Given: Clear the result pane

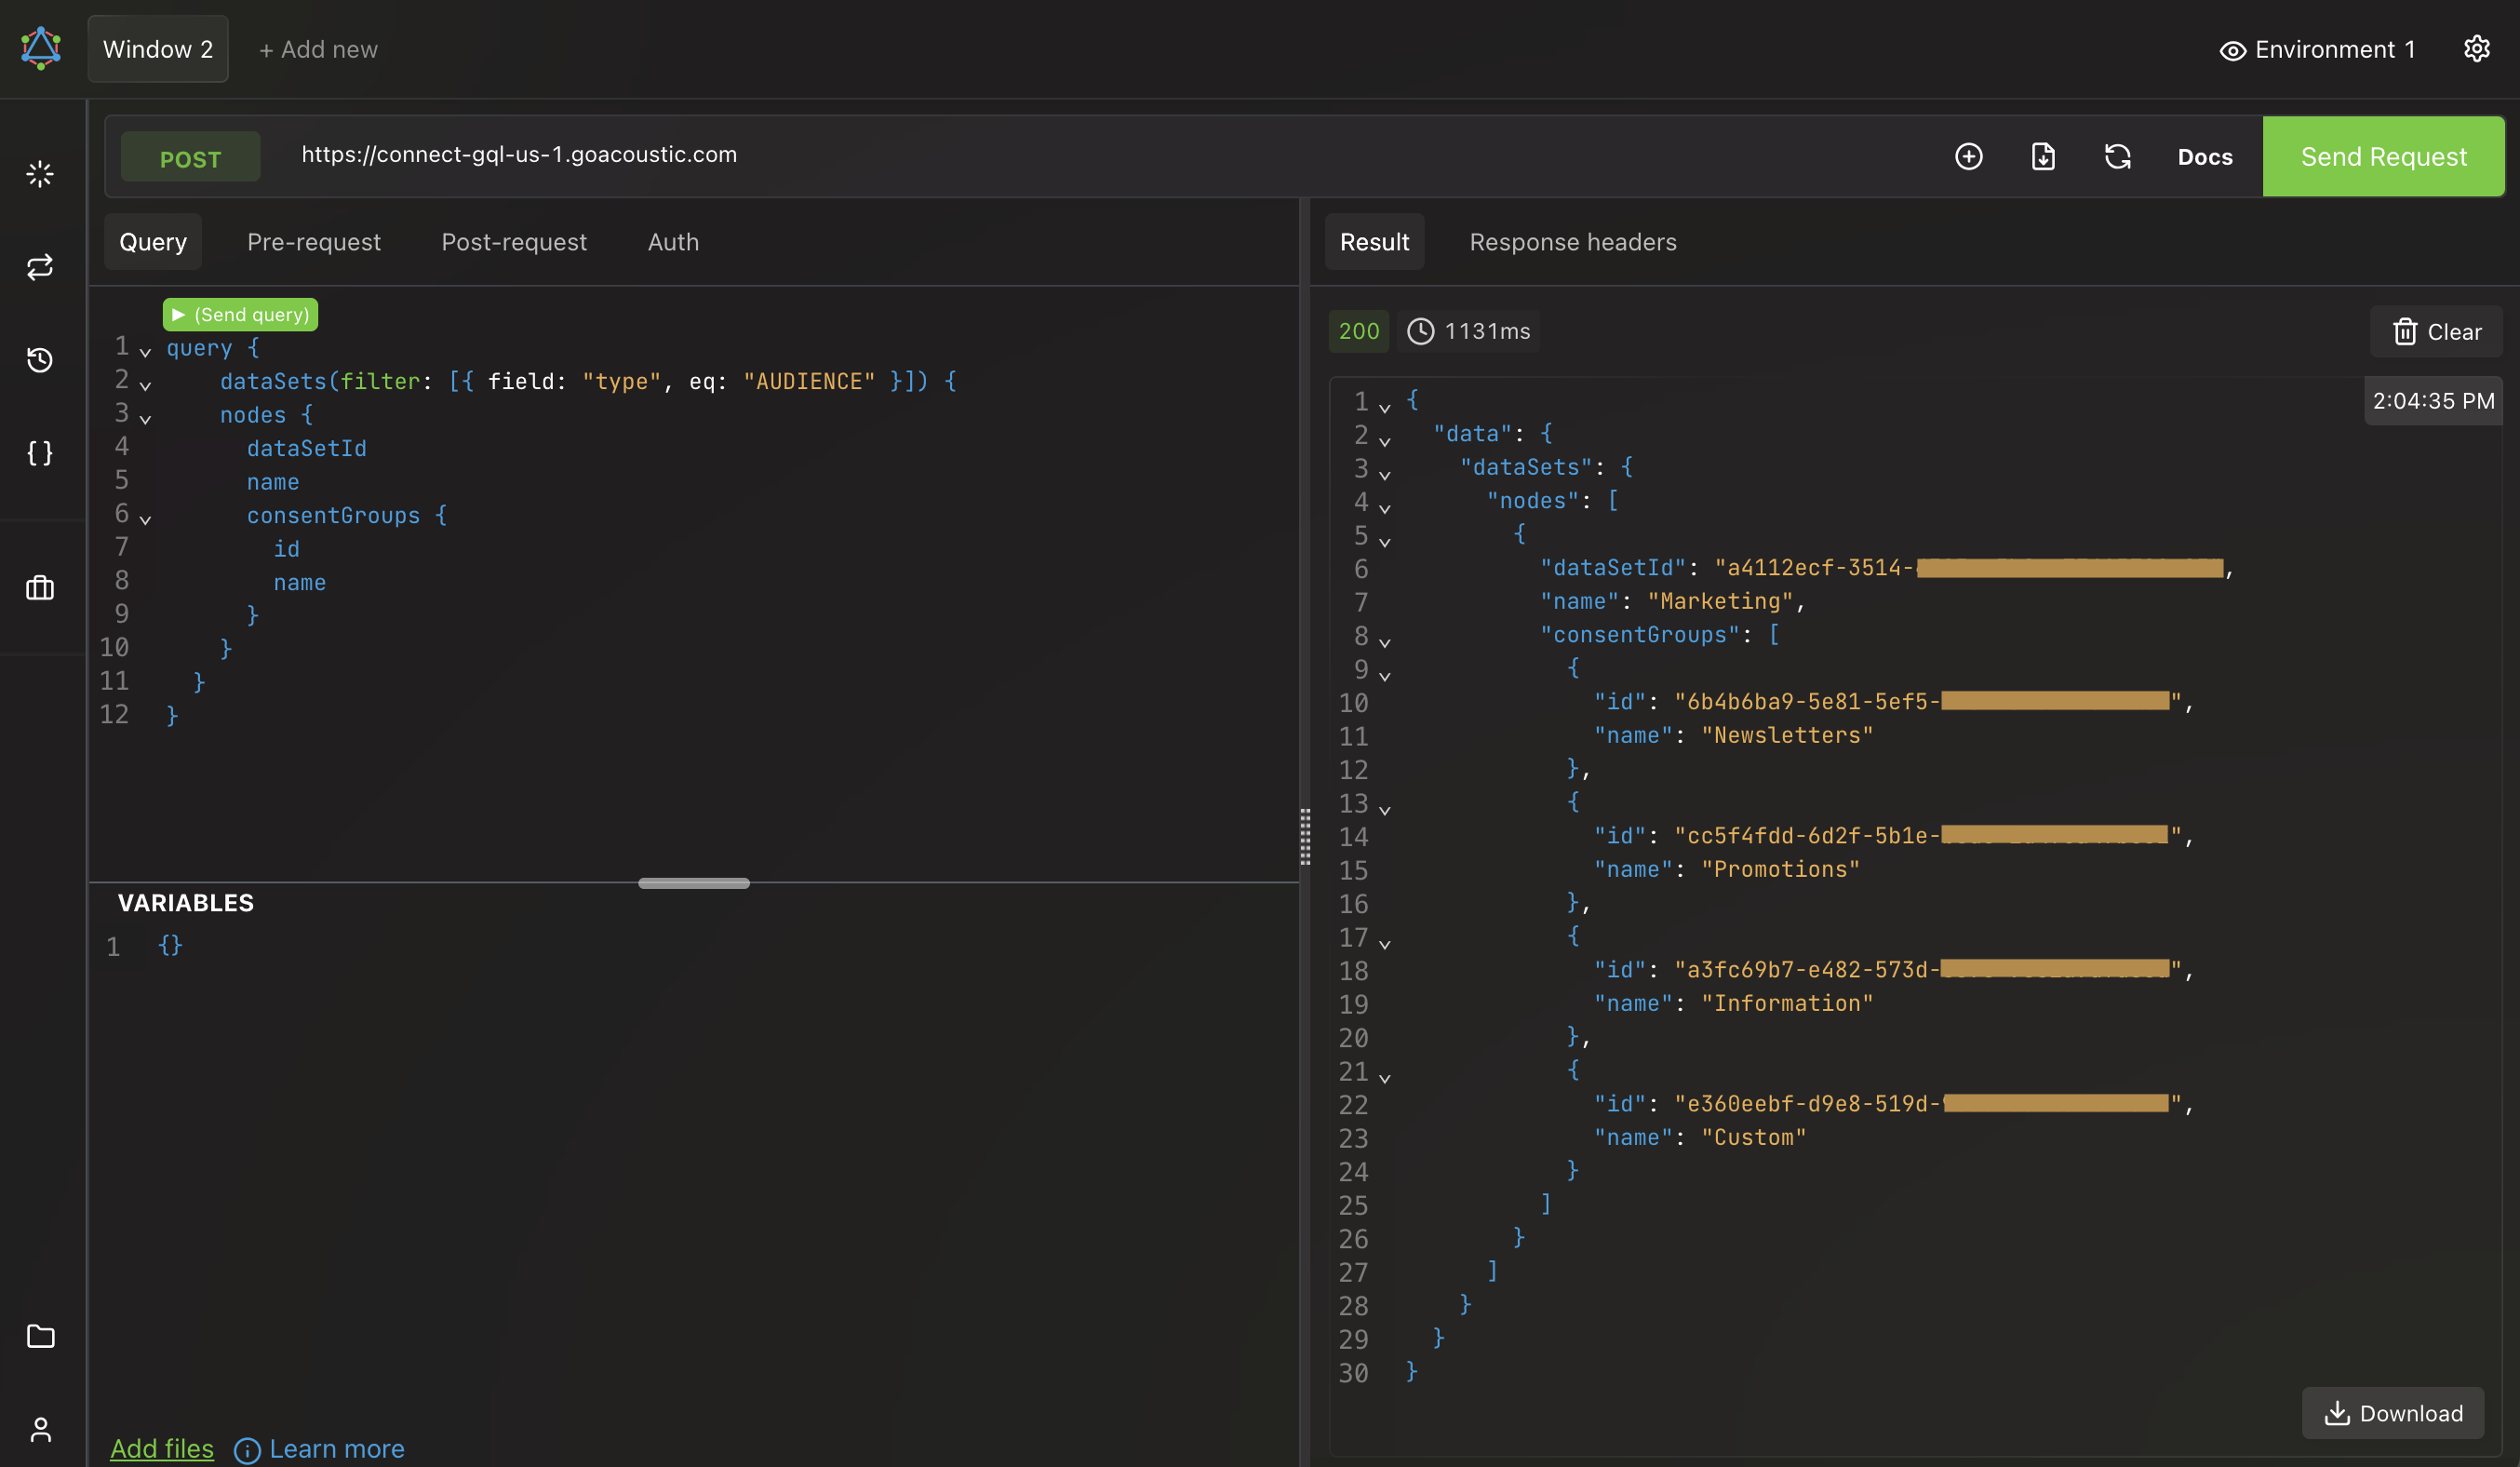Looking at the screenshot, I should pyautogui.click(x=2436, y=332).
